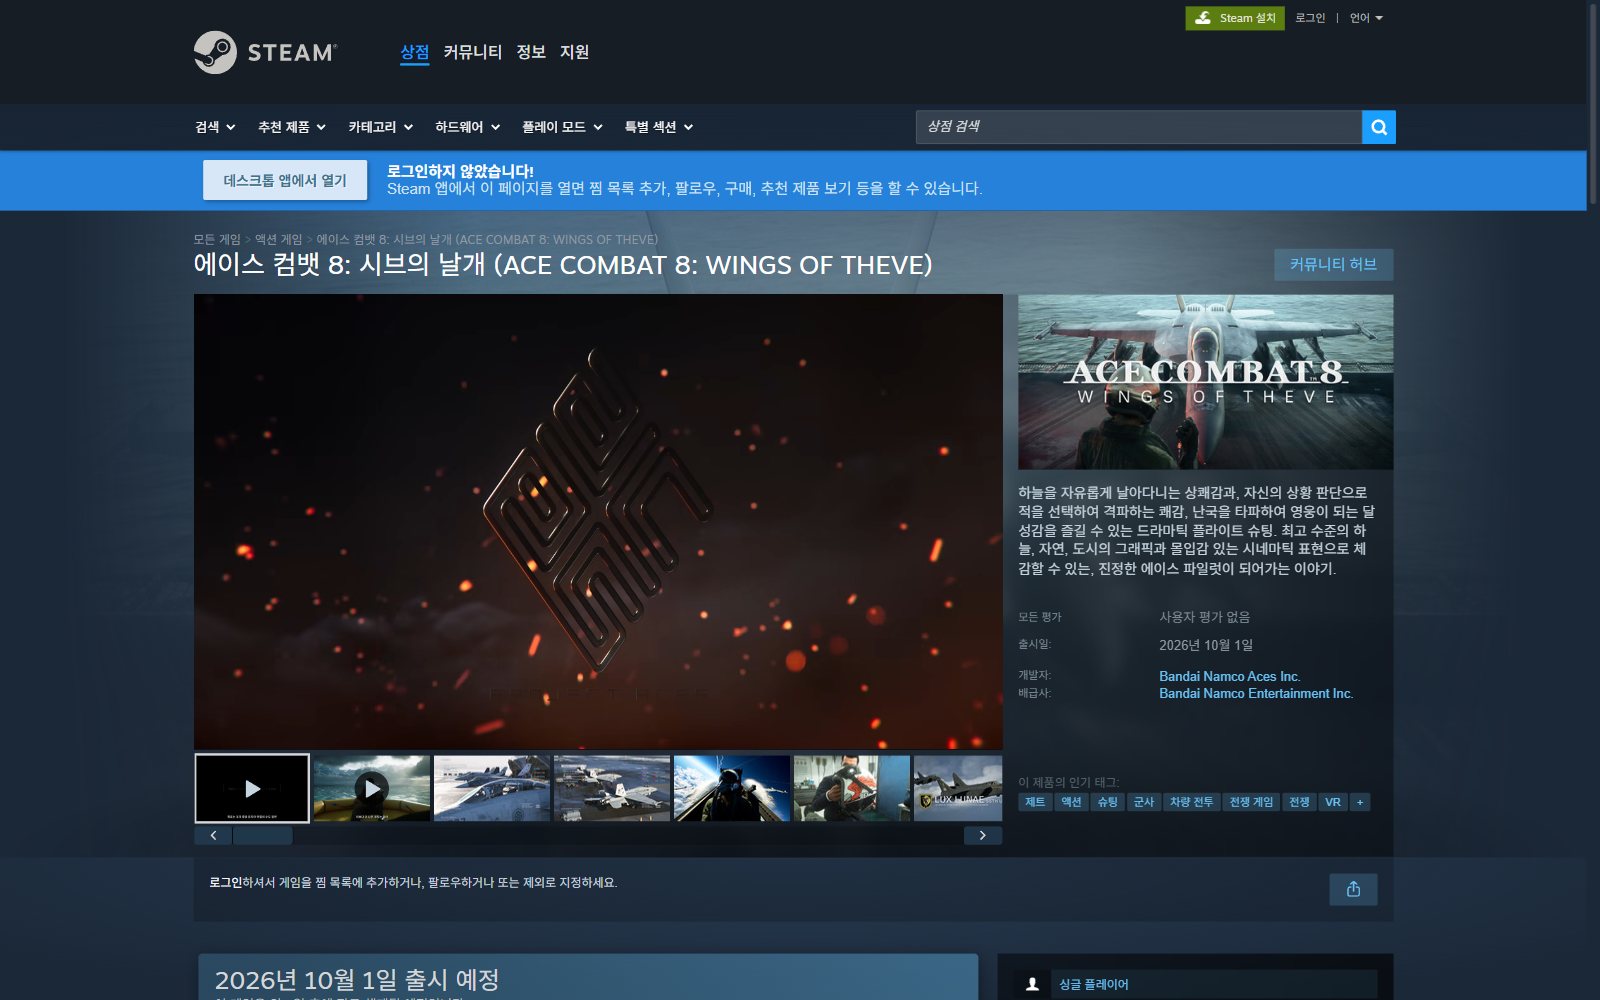Click the main trailer video player
This screenshot has width=1600, height=1000.
pyautogui.click(x=598, y=521)
